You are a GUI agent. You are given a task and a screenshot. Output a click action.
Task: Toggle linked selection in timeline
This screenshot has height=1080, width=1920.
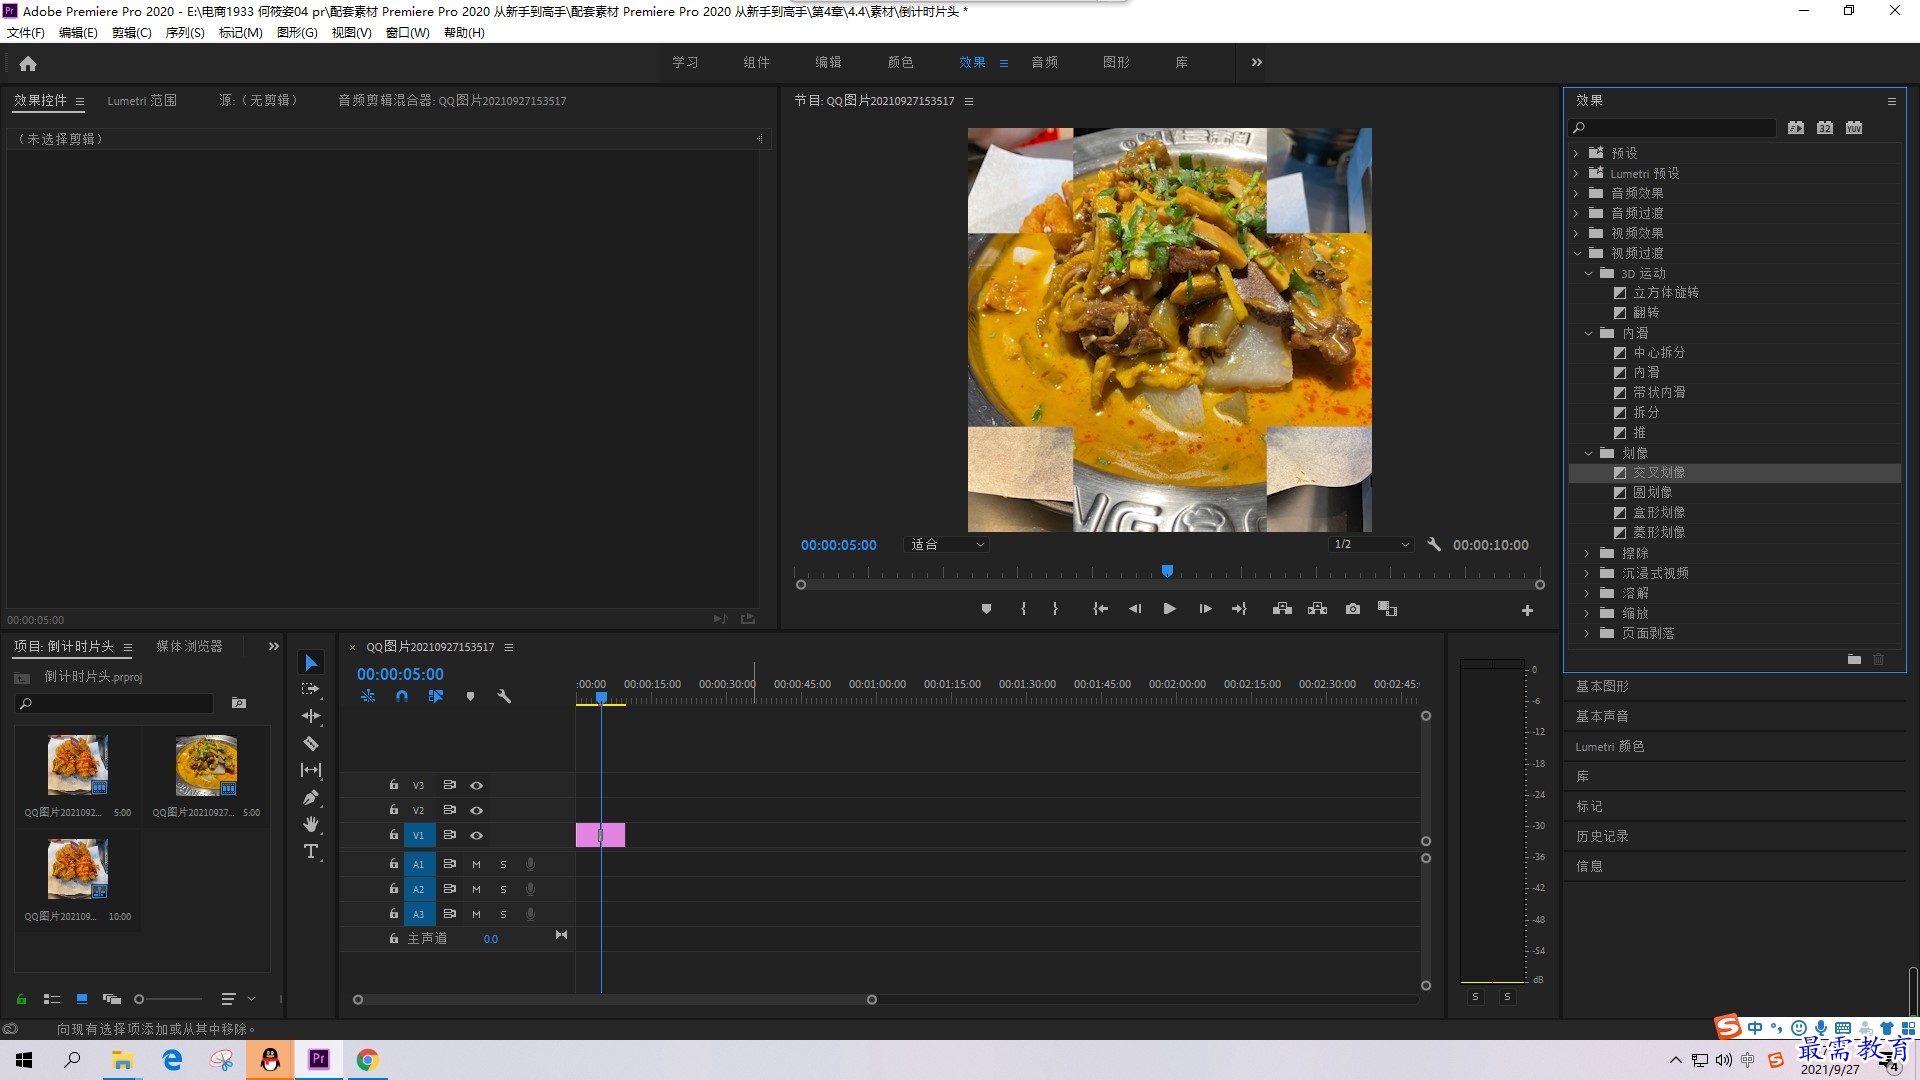tap(436, 696)
